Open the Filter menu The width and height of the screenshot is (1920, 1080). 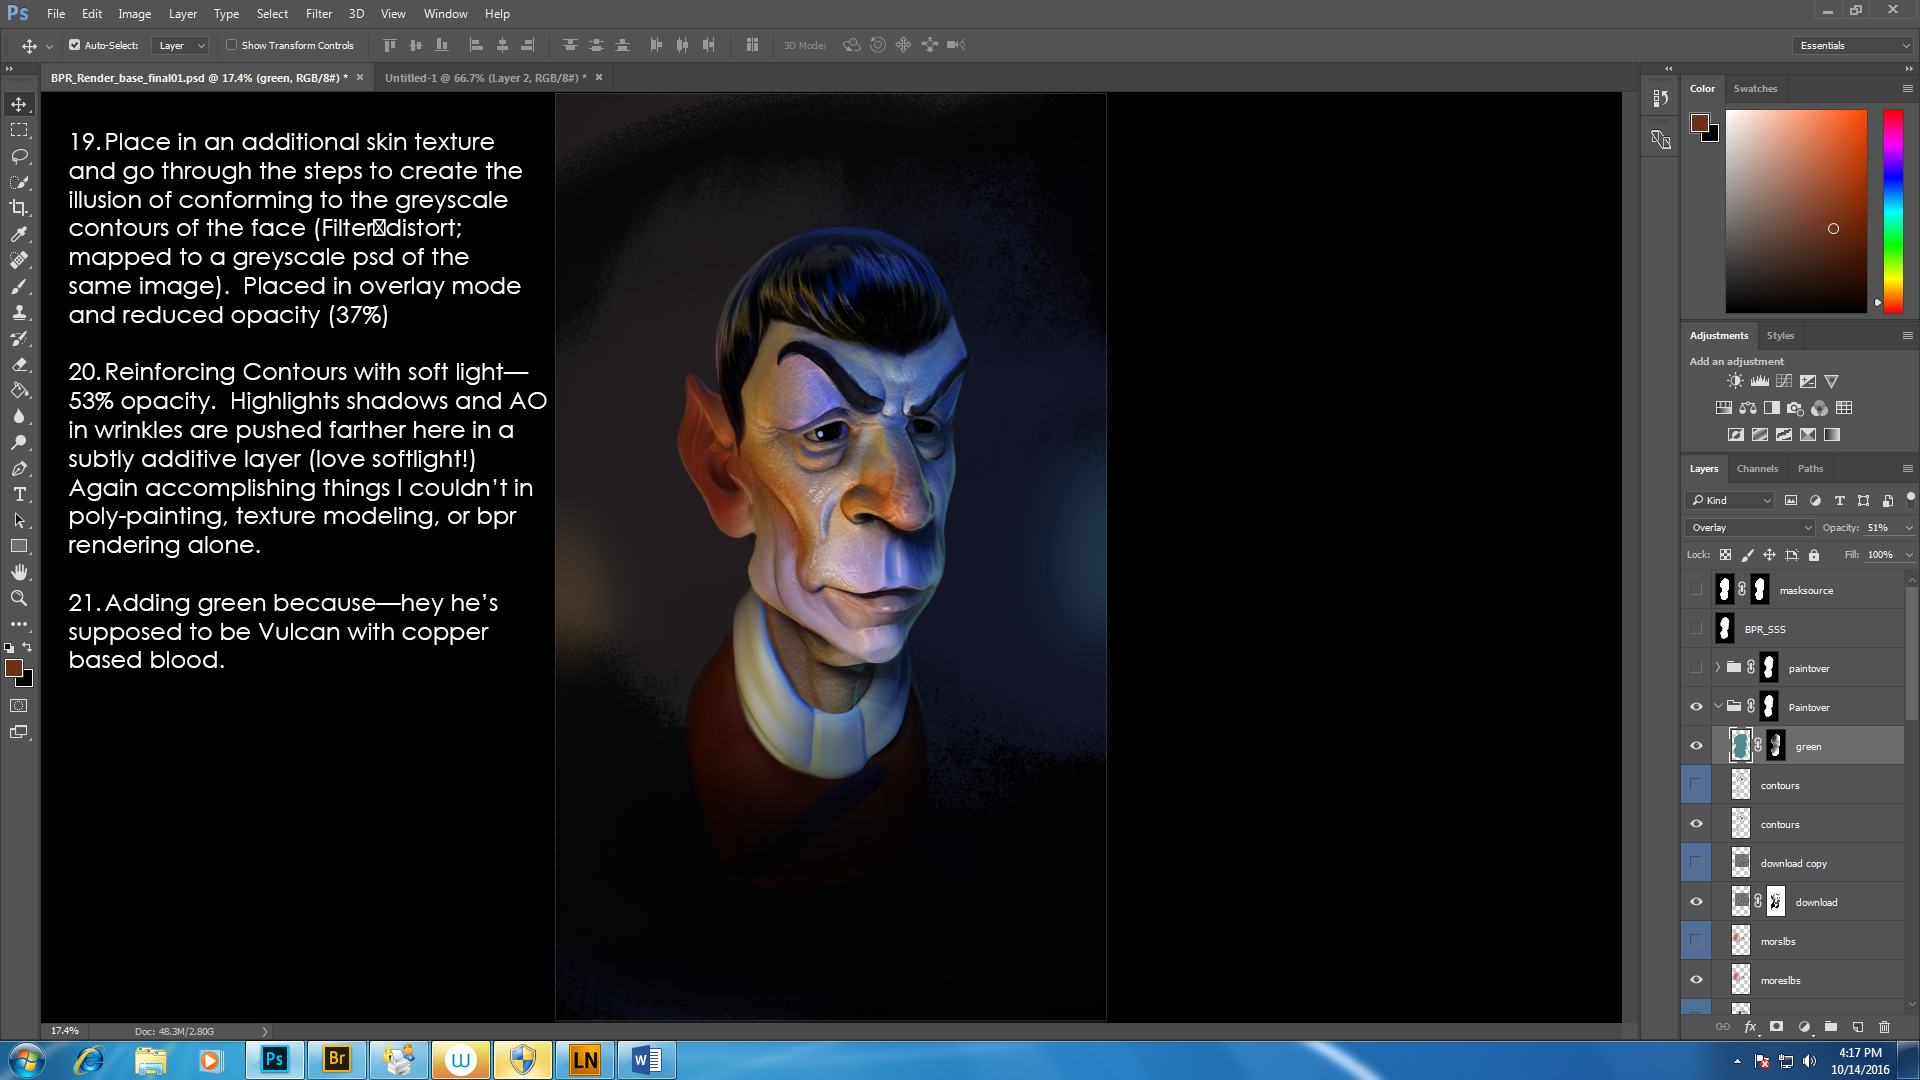tap(318, 14)
